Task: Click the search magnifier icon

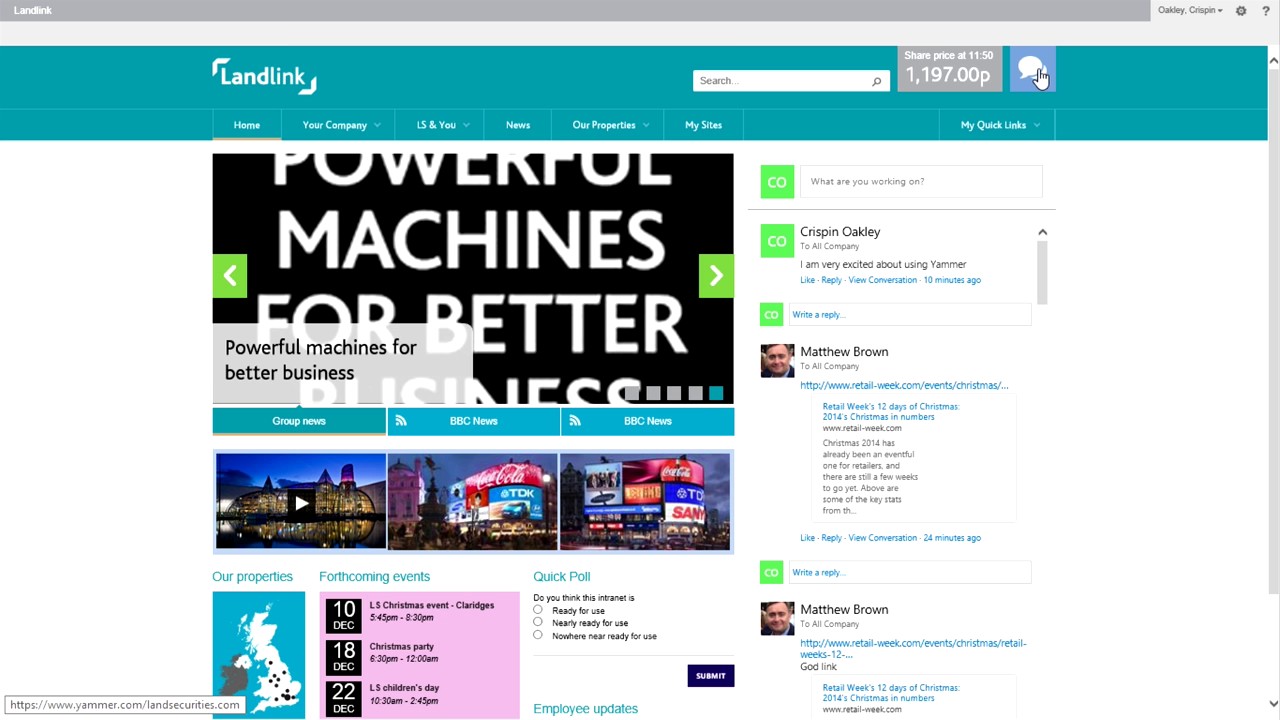Action: coord(877,81)
